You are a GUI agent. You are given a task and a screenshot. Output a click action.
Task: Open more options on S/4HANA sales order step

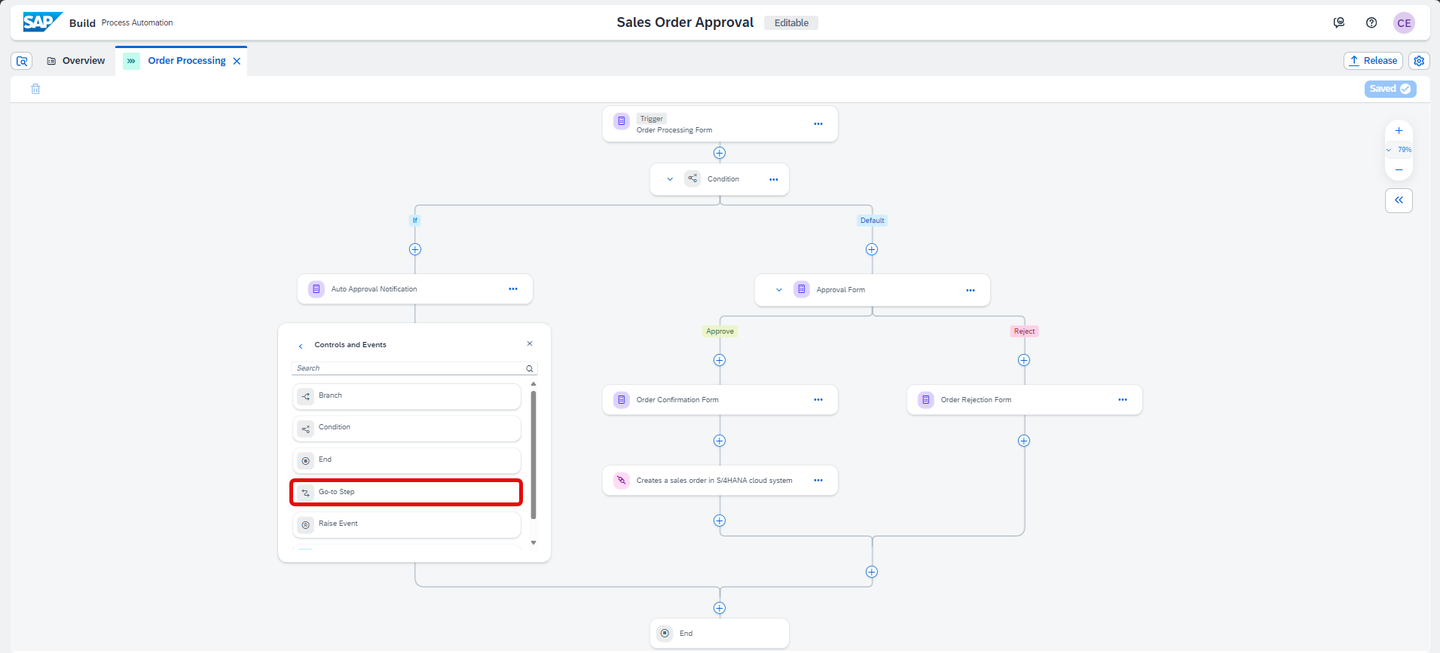[818, 480]
